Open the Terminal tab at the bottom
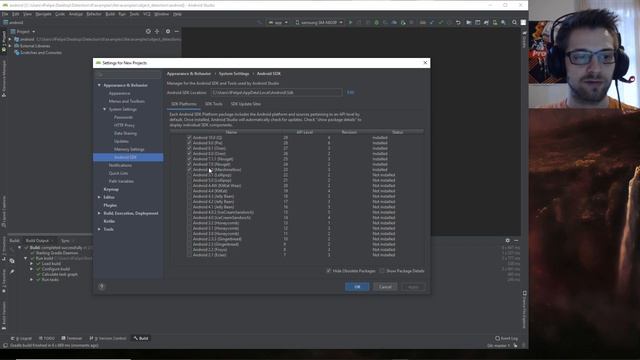The height and width of the screenshot is (360, 640). click(72, 338)
